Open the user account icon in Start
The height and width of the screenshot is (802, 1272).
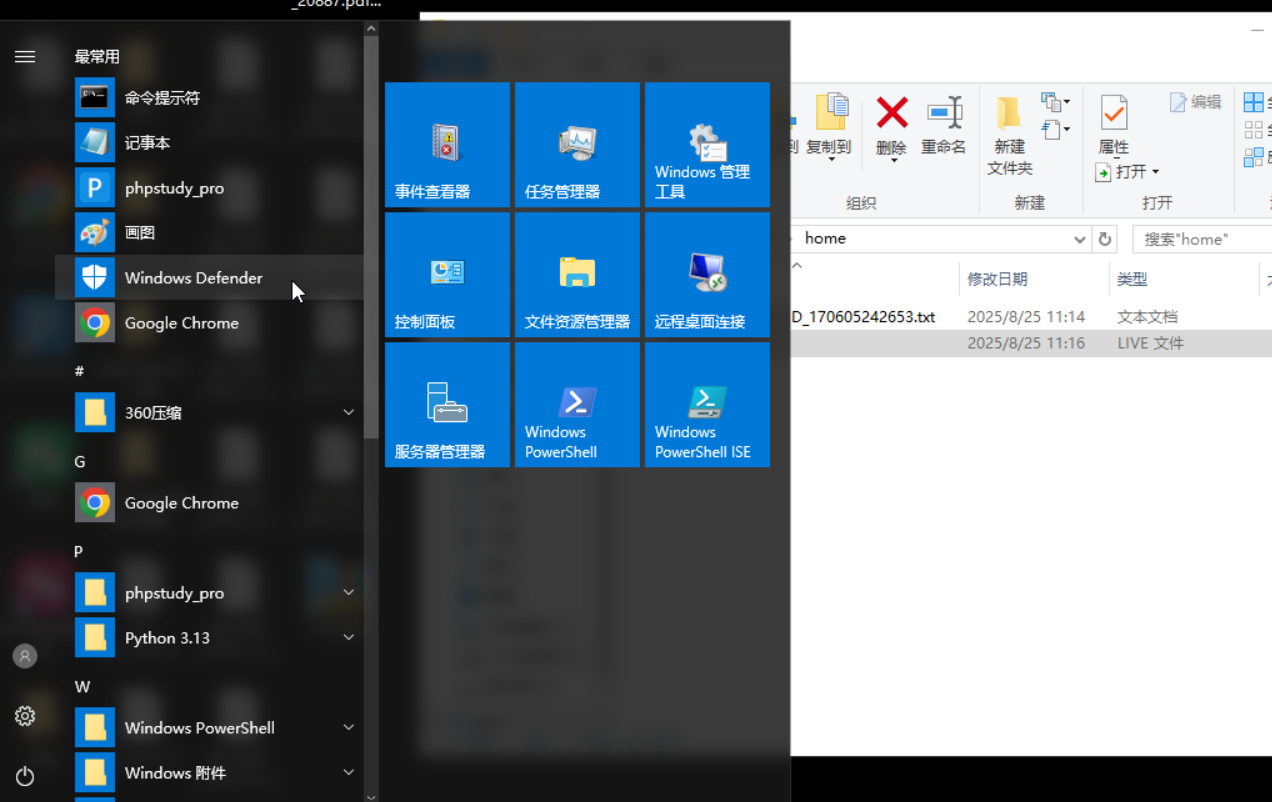pyautogui.click(x=25, y=656)
